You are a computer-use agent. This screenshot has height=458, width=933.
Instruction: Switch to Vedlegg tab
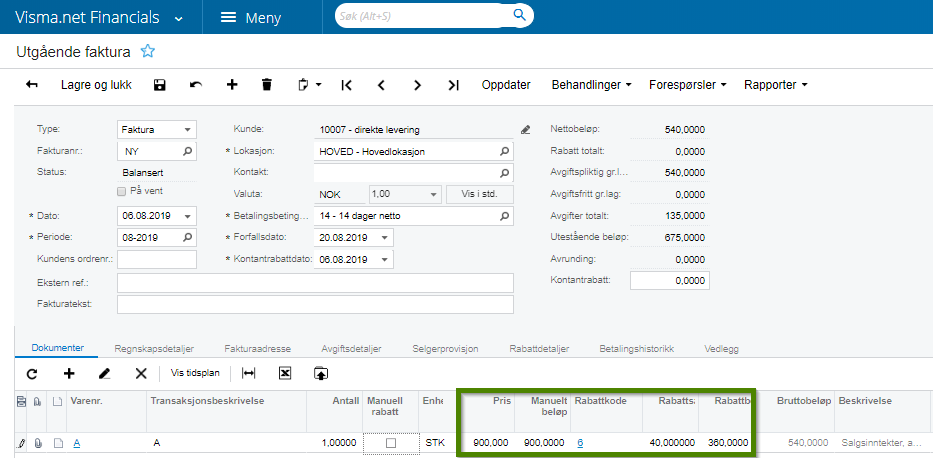[721, 349]
